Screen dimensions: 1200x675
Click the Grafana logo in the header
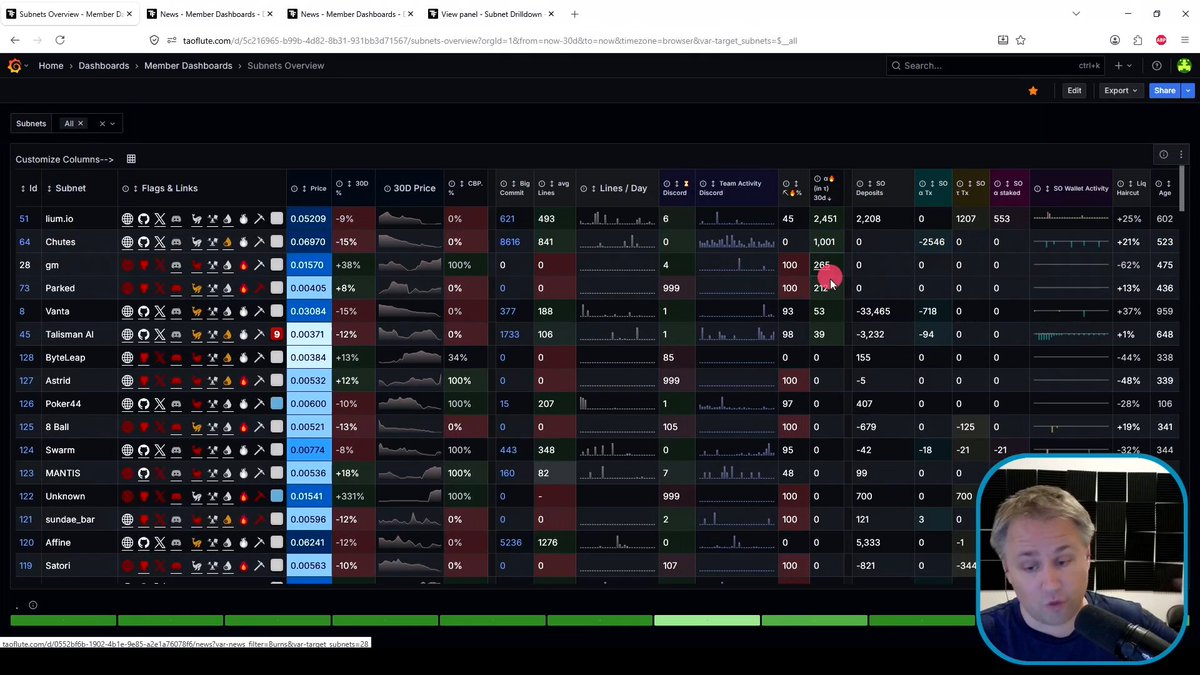[x=14, y=65]
